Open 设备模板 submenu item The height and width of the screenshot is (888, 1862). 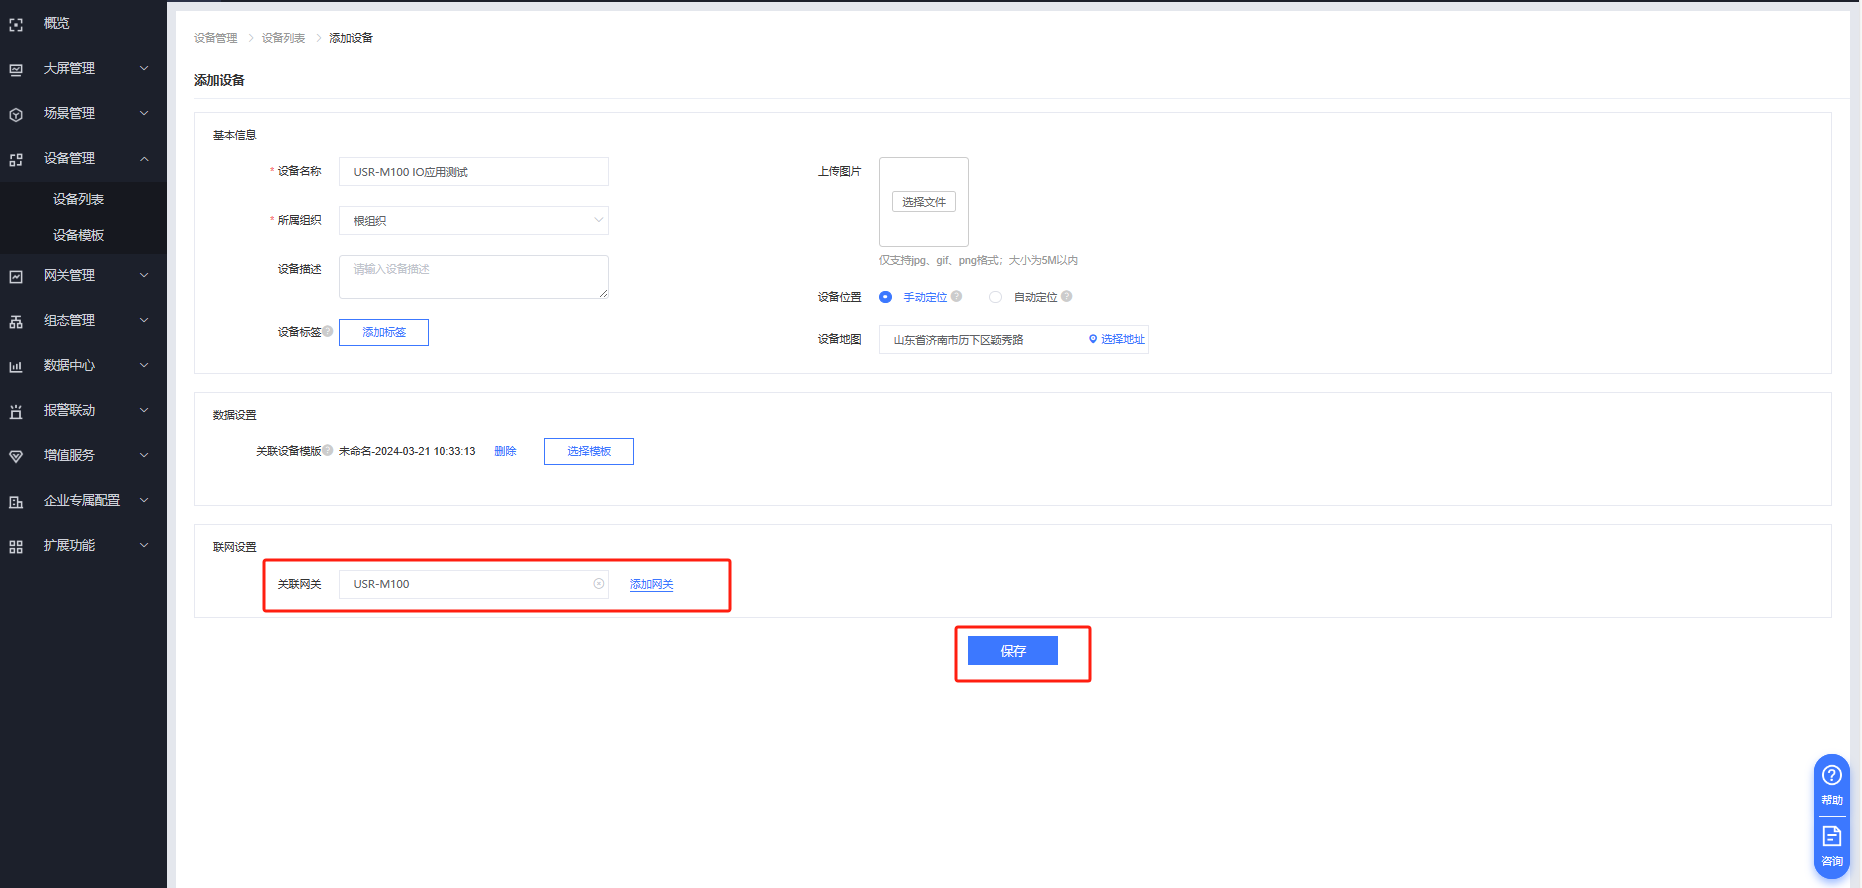[x=78, y=235]
